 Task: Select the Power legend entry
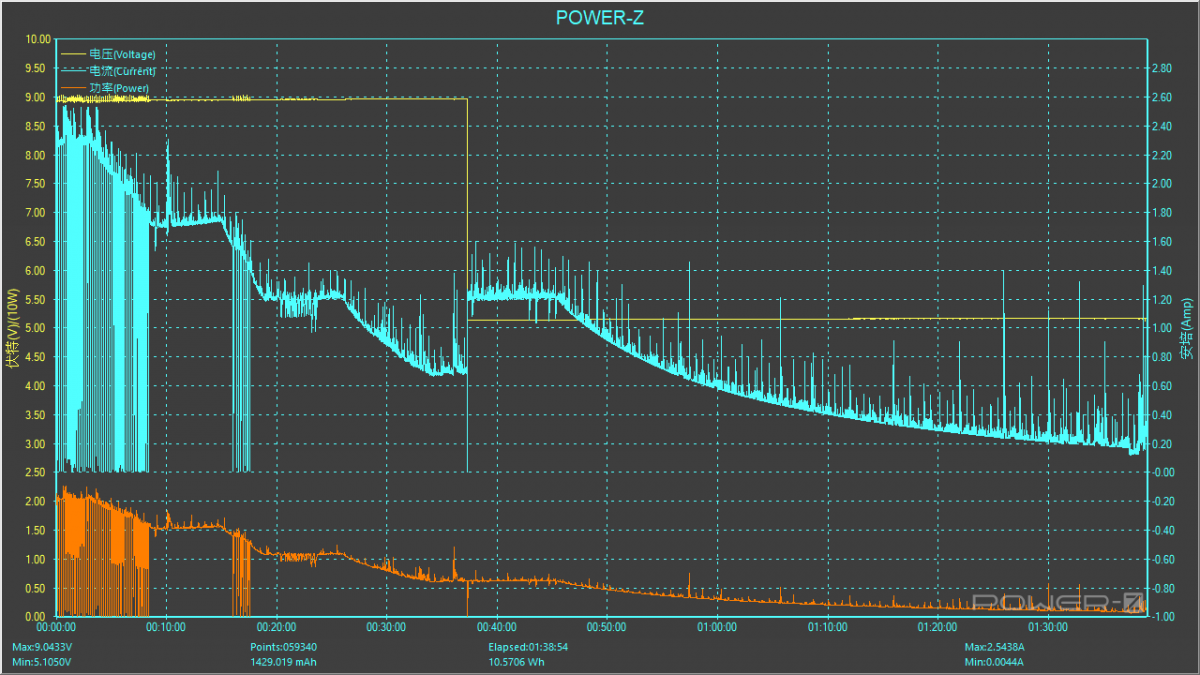click(119, 88)
